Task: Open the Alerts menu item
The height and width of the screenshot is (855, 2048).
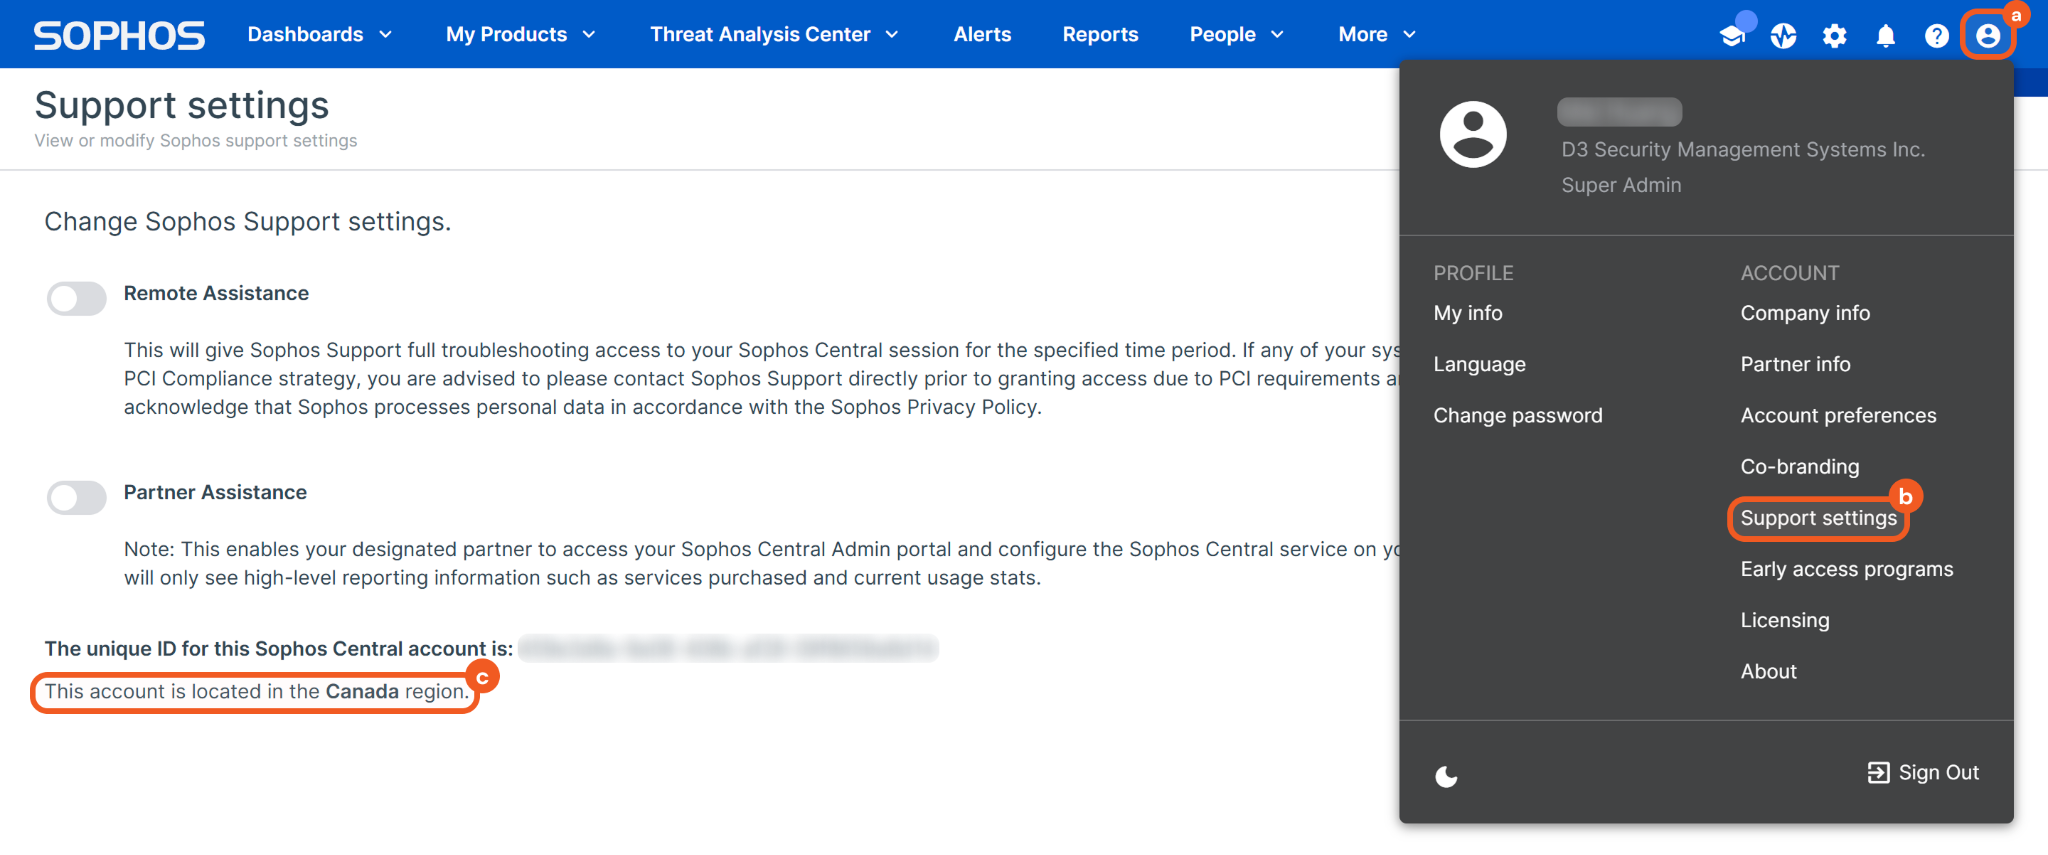Action: pos(982,34)
